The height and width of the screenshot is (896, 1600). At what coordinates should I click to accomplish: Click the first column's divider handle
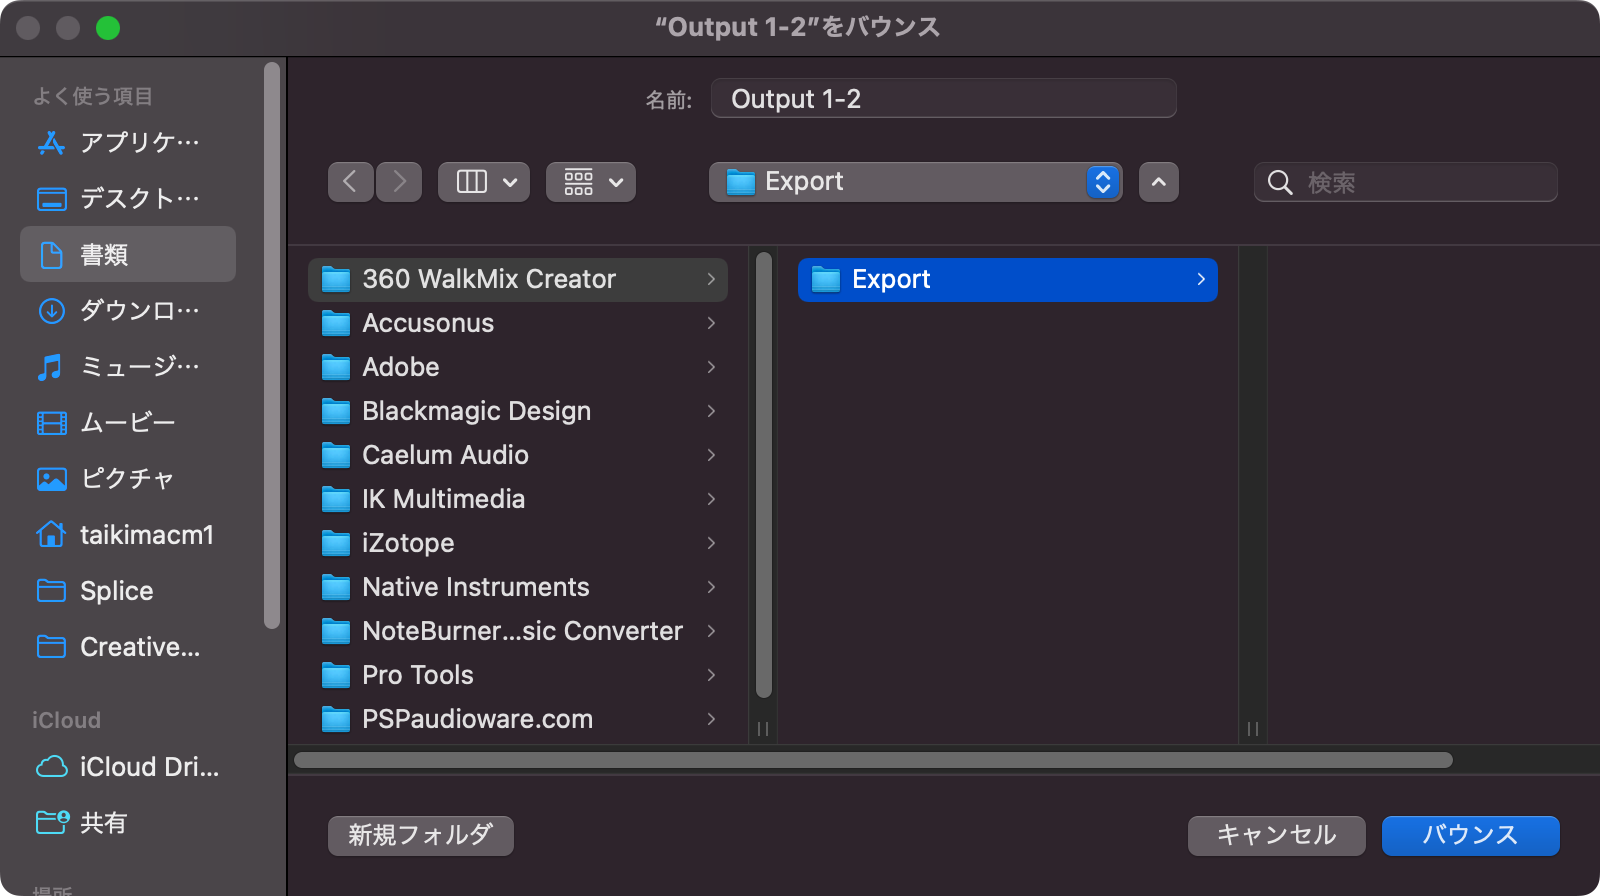click(763, 729)
